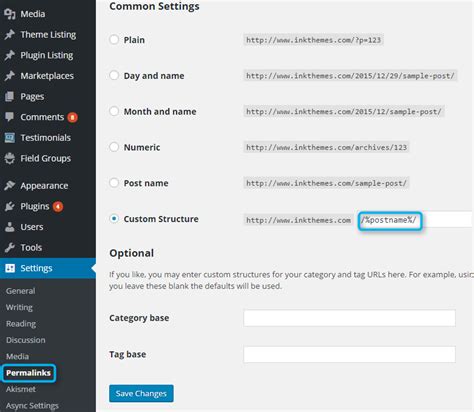Go to Media settings submenu
Viewport: 474px width, 412px height.
(x=17, y=356)
